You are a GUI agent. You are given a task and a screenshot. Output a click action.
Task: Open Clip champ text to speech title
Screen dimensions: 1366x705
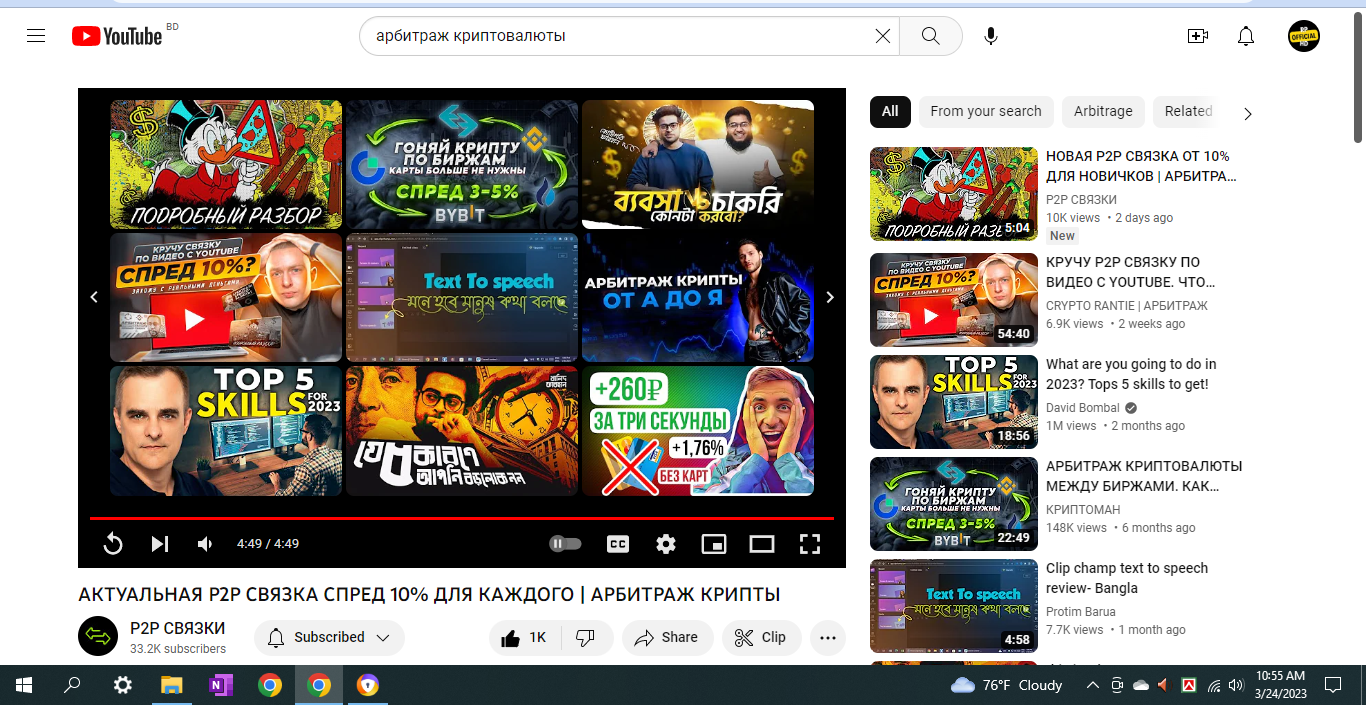coord(1127,578)
